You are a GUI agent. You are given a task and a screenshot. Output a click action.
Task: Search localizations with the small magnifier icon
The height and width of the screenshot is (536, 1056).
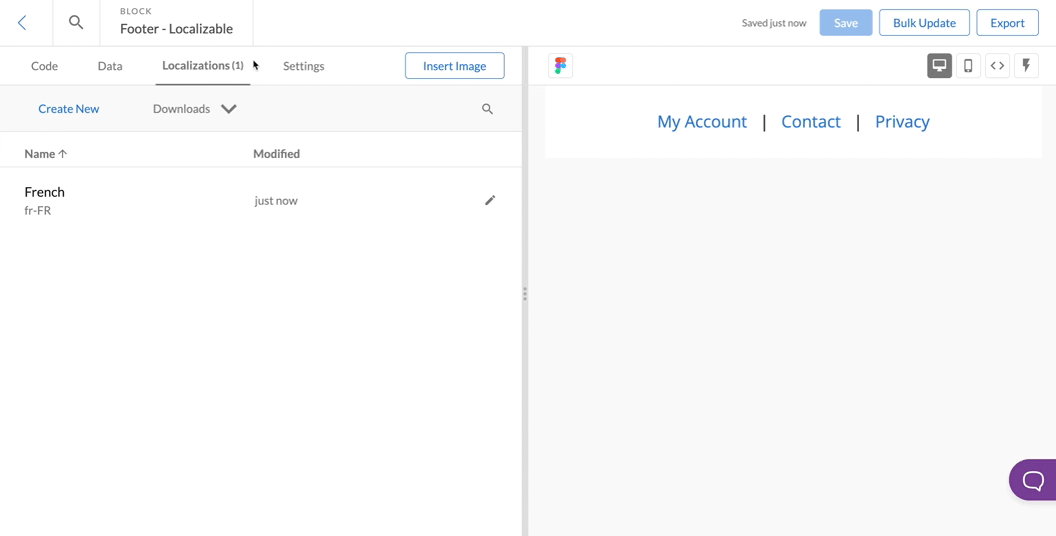click(488, 108)
